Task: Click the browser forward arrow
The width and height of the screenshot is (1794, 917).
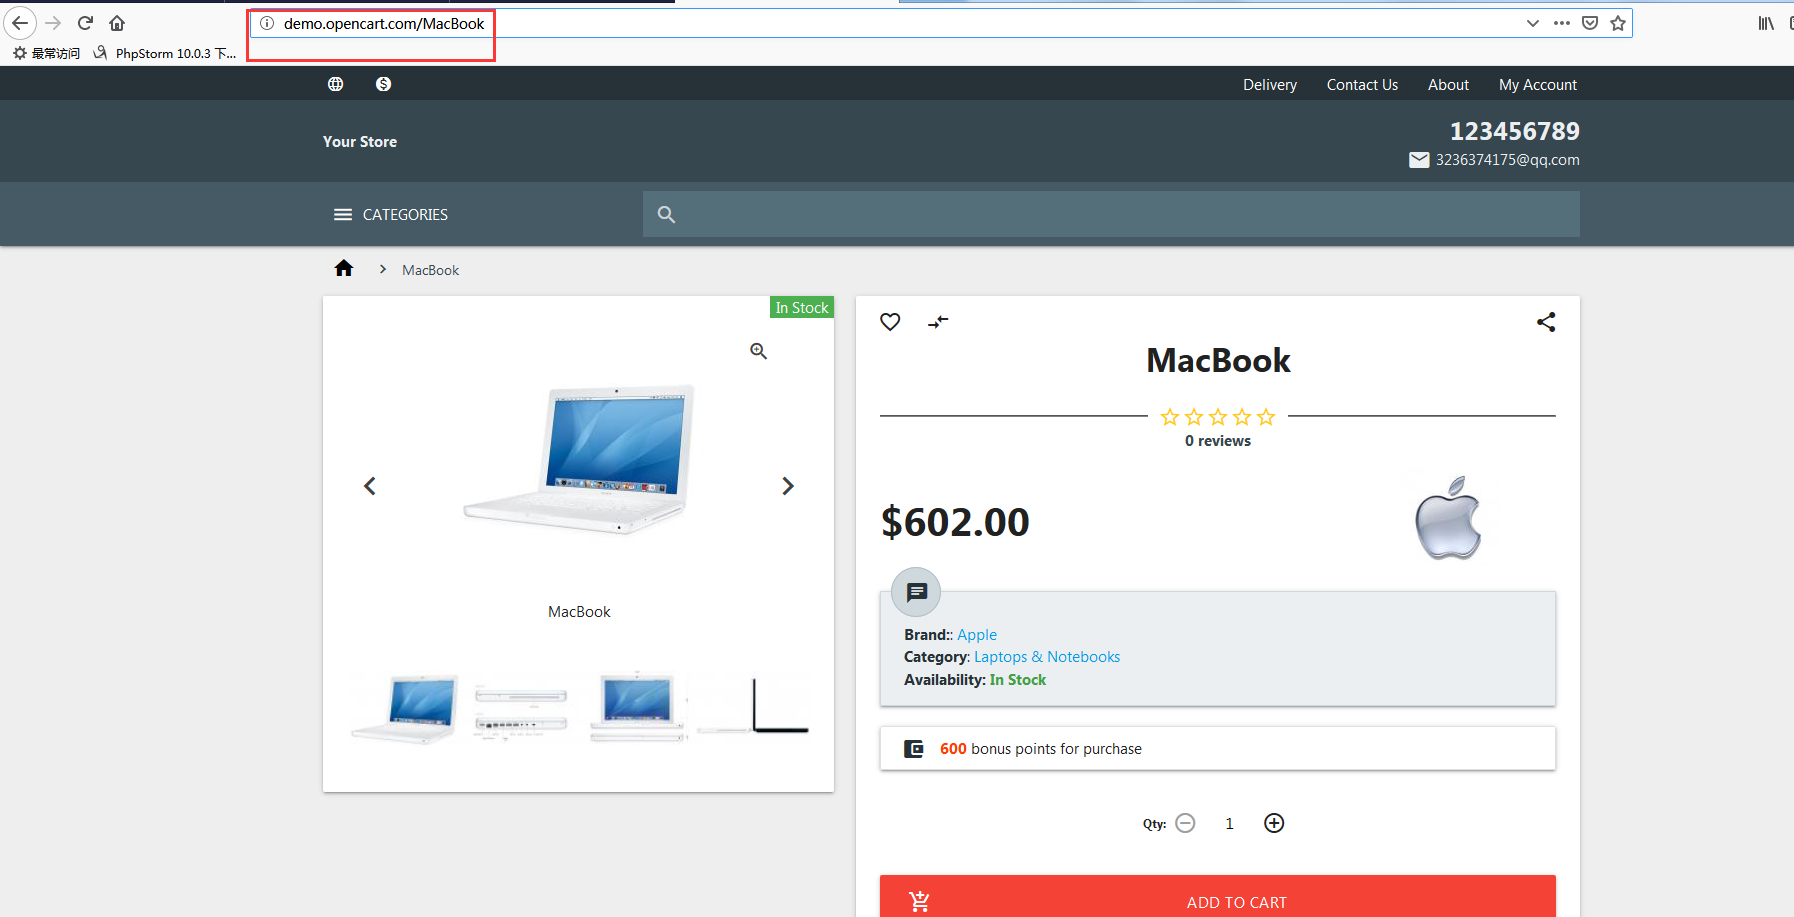Action: [x=54, y=22]
